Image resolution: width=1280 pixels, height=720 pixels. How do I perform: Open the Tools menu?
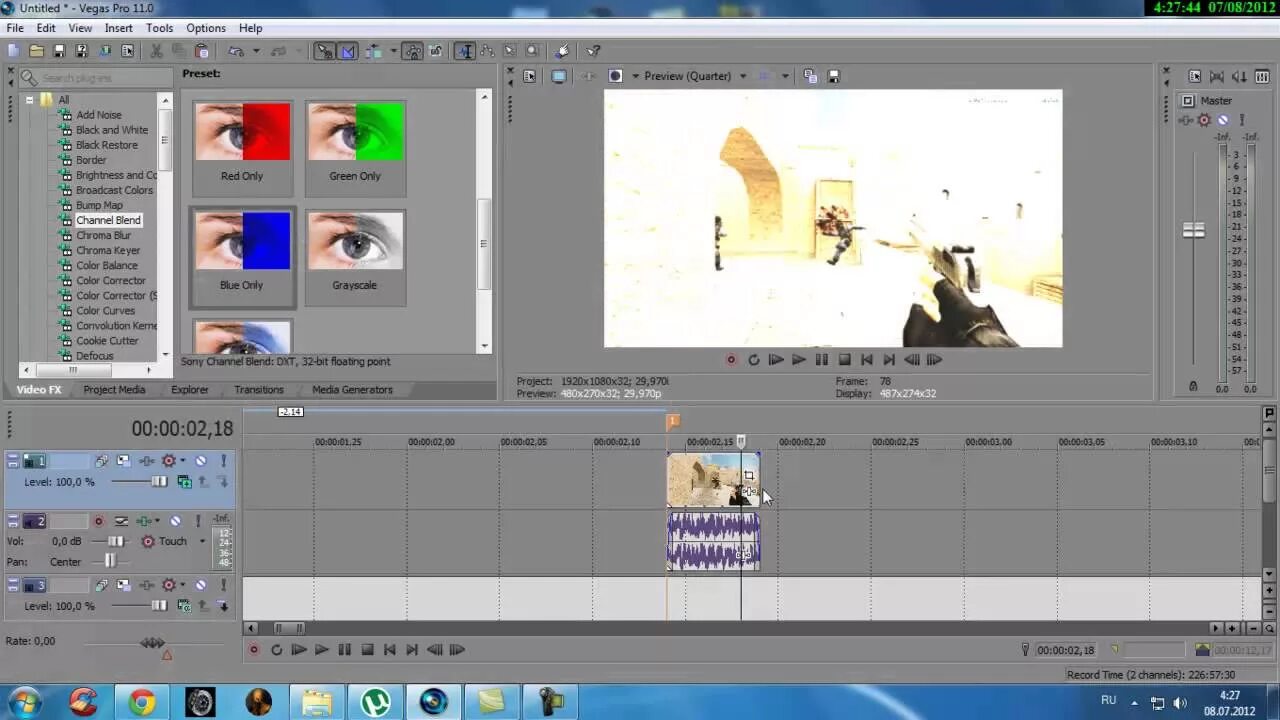pos(159,28)
